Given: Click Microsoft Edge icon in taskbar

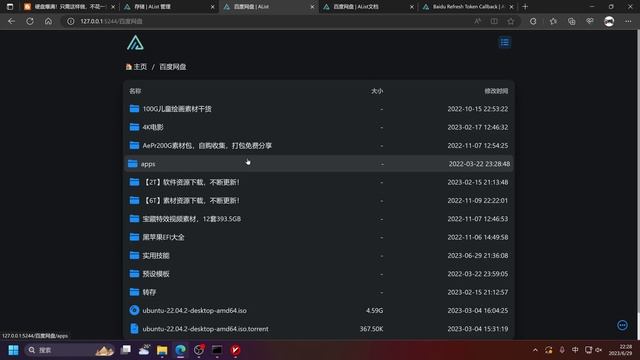Looking at the screenshot, I should point(180,350).
